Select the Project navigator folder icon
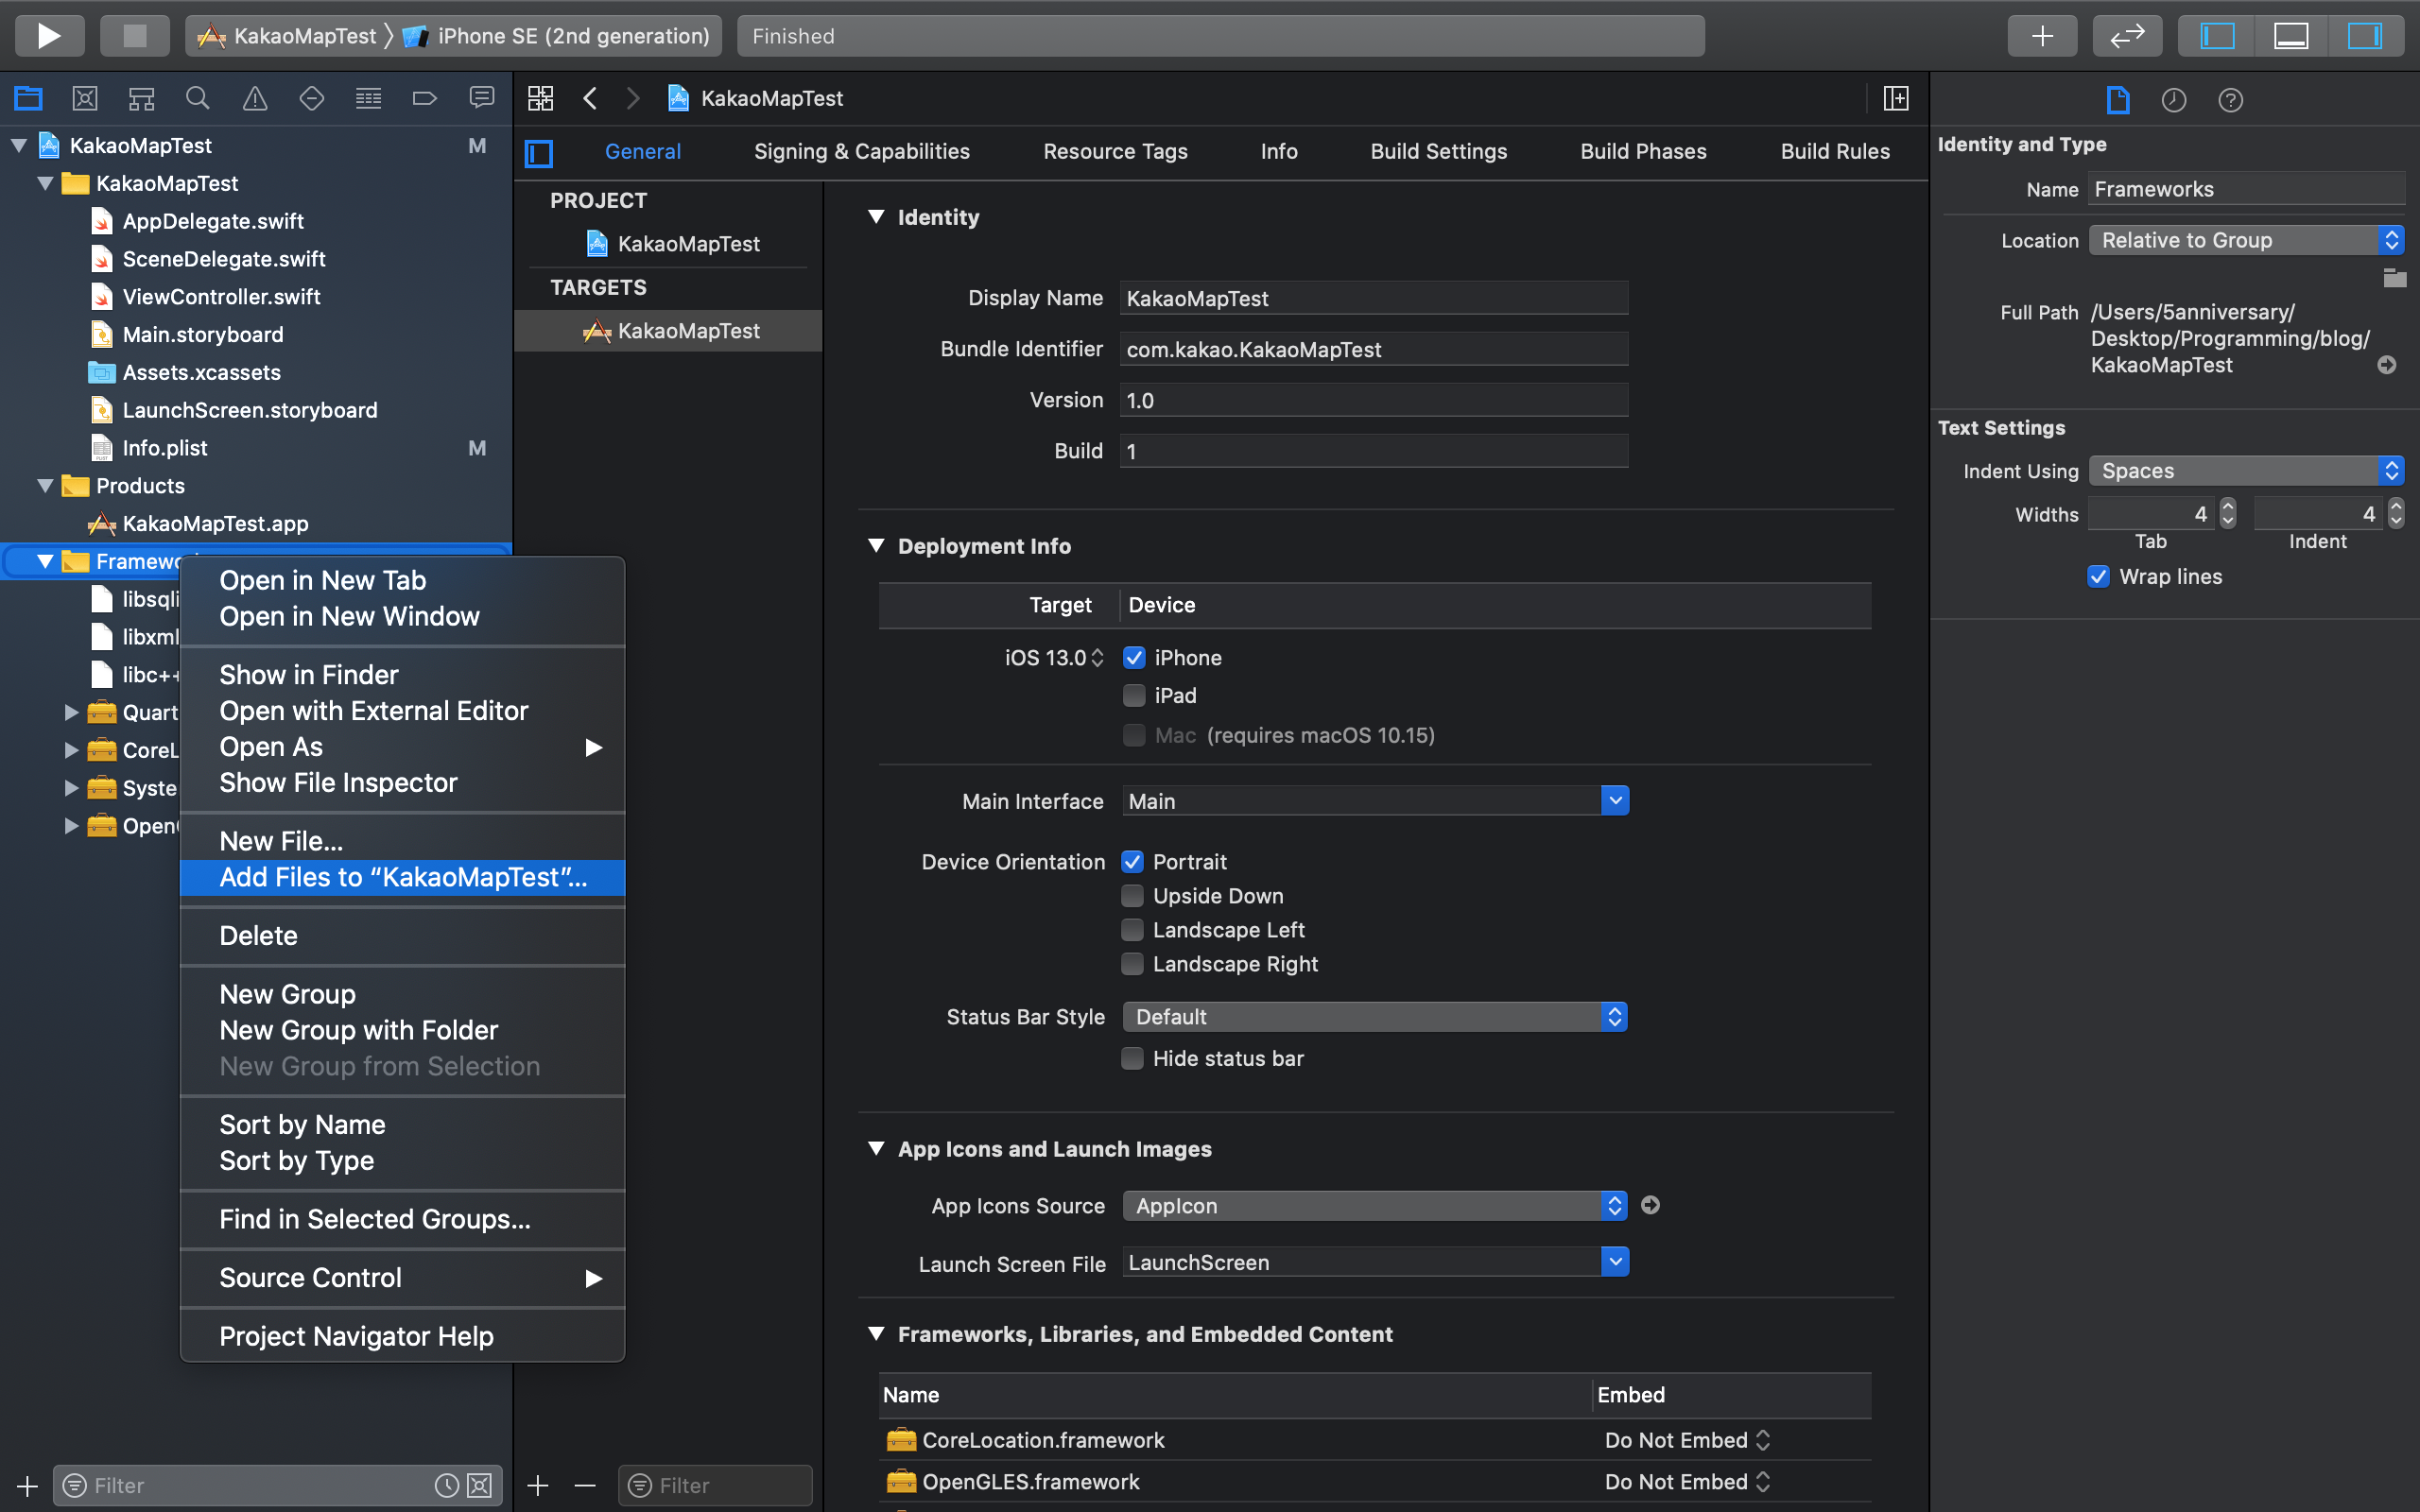The width and height of the screenshot is (2420, 1512). coord(28,98)
